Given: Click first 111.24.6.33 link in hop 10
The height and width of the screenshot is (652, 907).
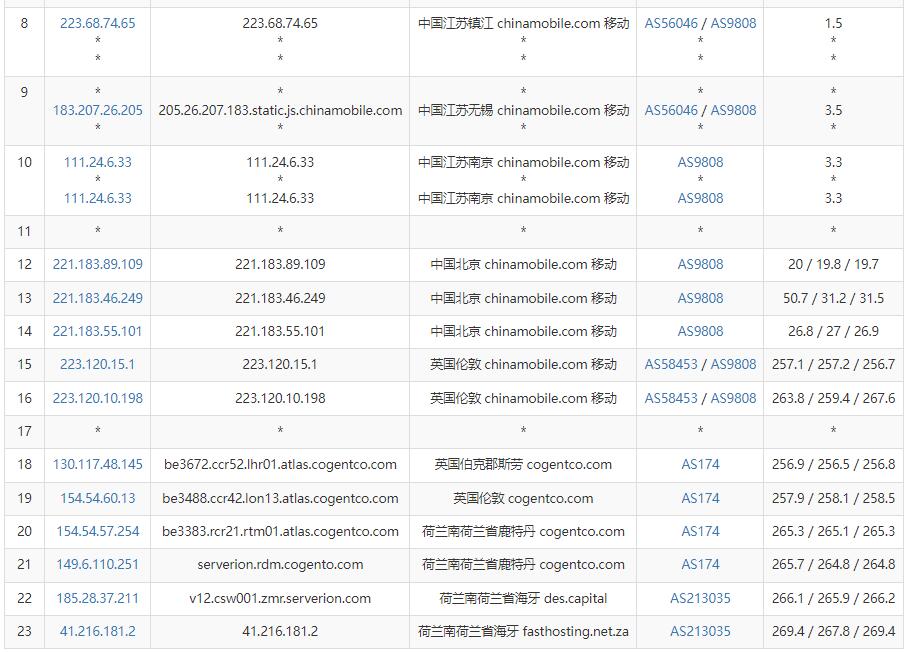Looking at the screenshot, I should coord(98,162).
